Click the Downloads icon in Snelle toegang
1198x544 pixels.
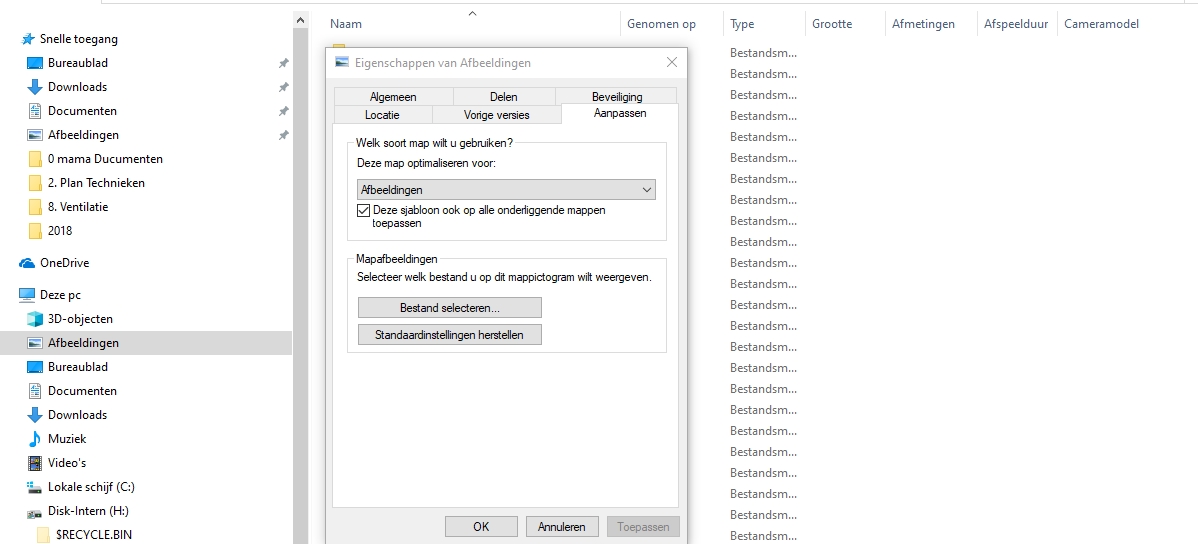(35, 87)
